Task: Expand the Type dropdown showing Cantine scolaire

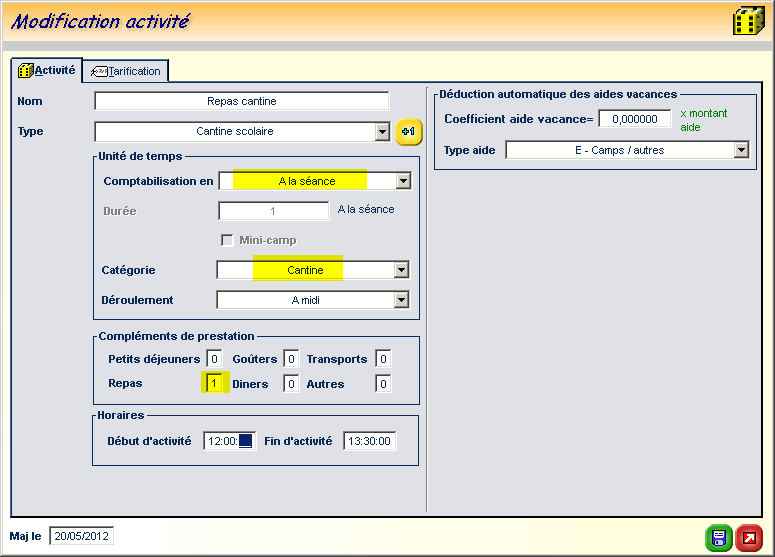Action: 381,132
